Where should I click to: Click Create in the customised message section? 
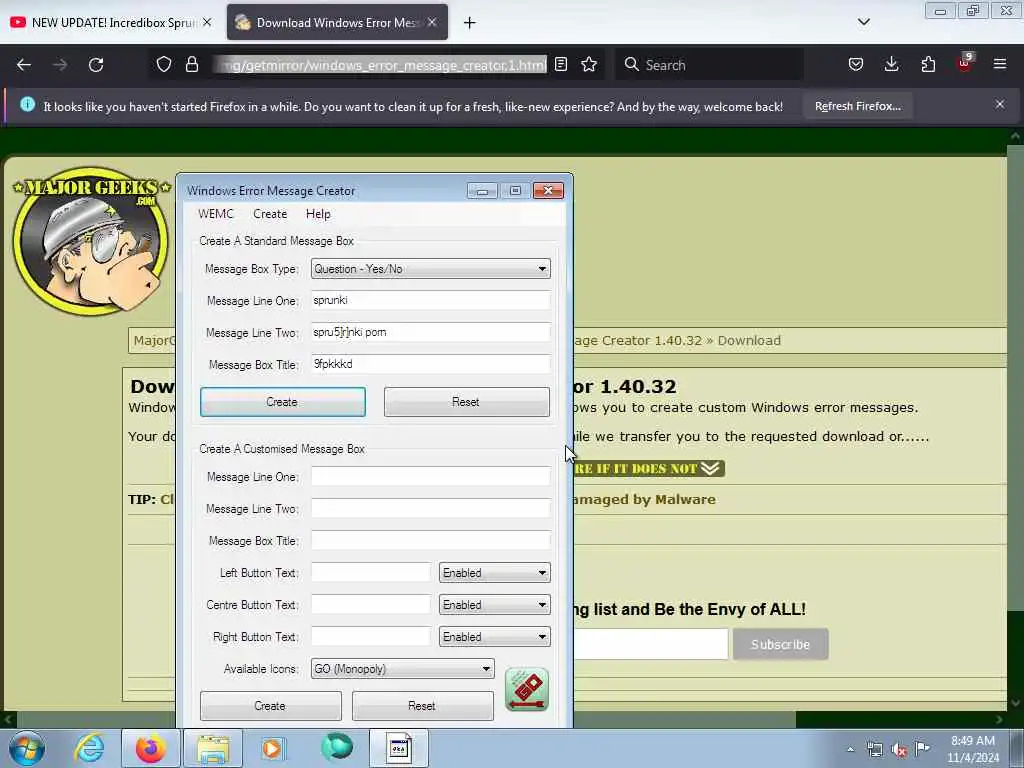pyautogui.click(x=270, y=706)
